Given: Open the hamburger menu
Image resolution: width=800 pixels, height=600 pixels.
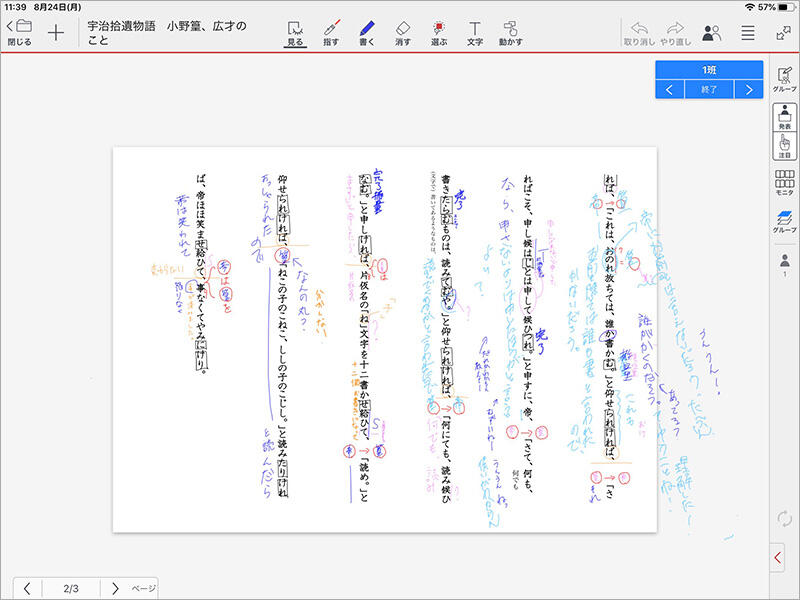Looking at the screenshot, I should pos(746,31).
